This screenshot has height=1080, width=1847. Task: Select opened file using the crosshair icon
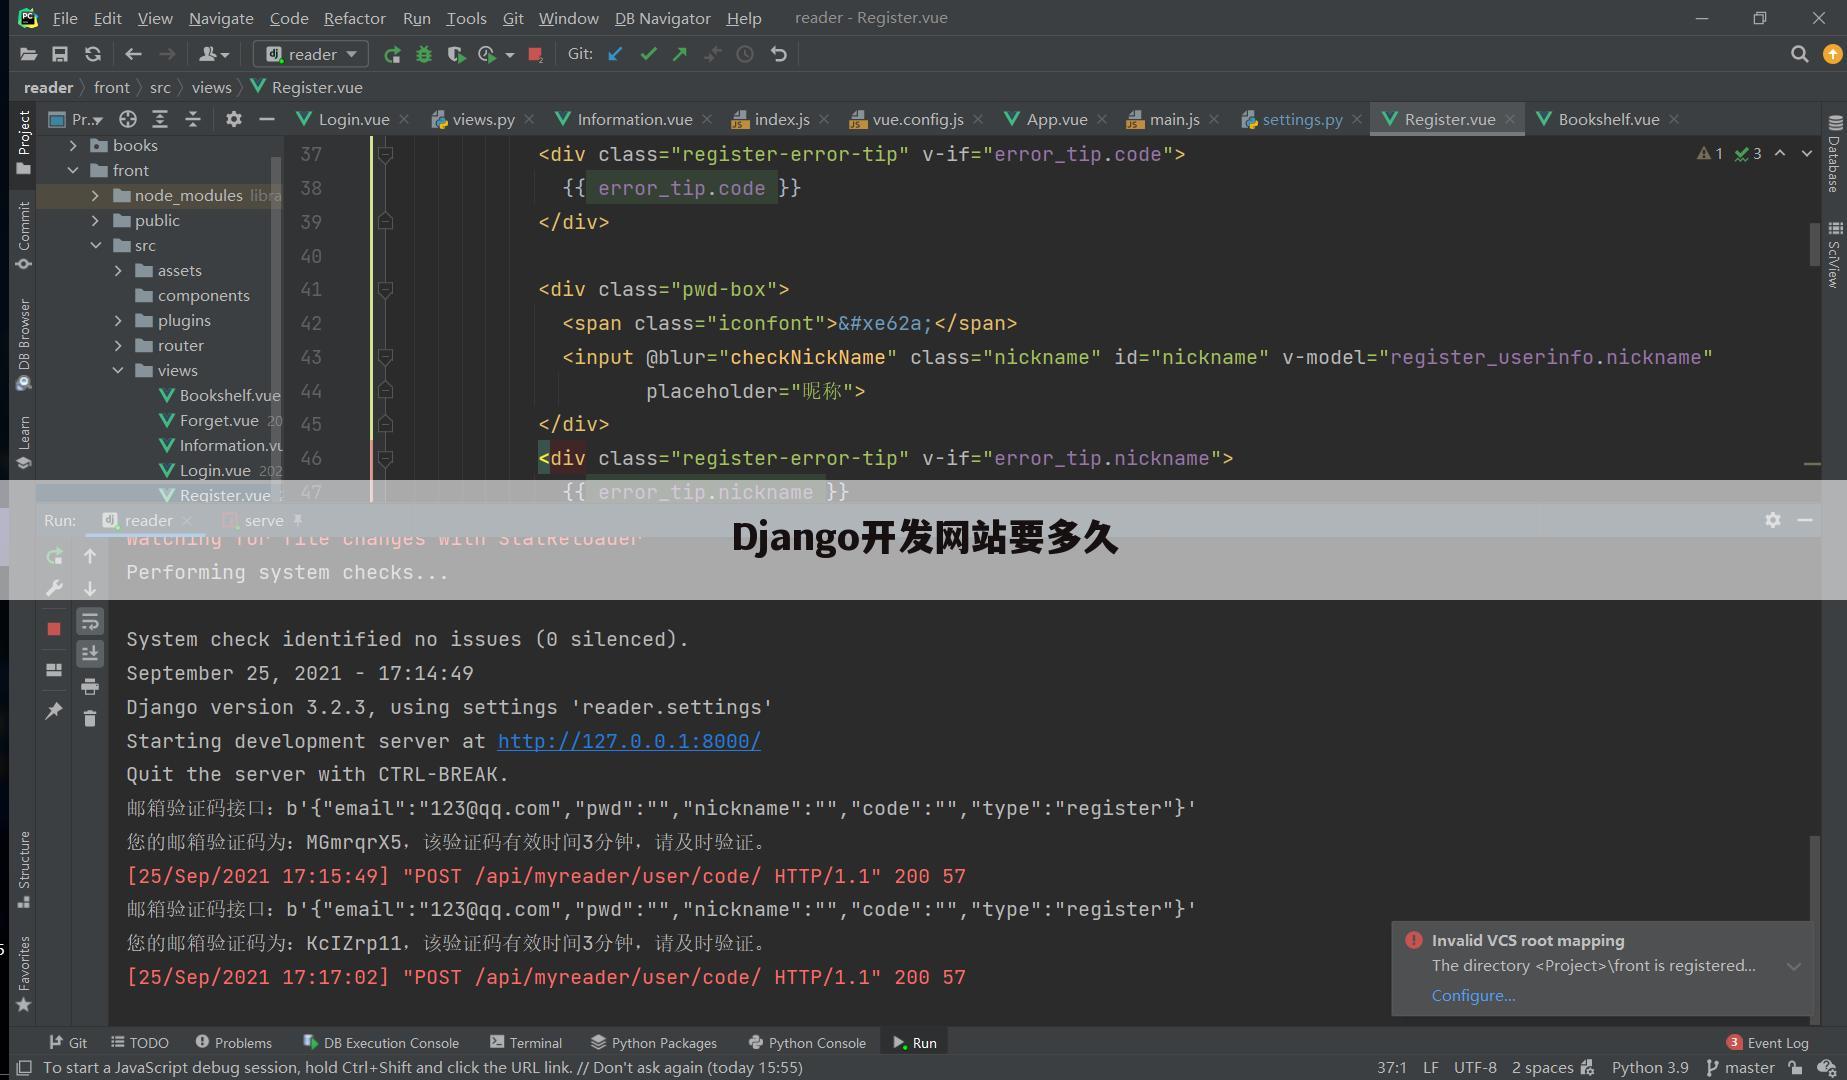[128, 119]
